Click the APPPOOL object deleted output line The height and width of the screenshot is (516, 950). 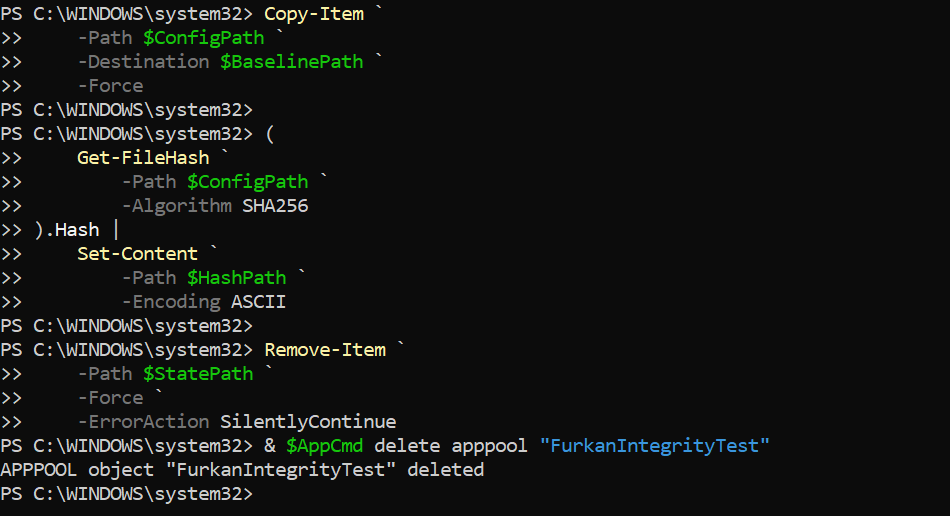[242, 469]
